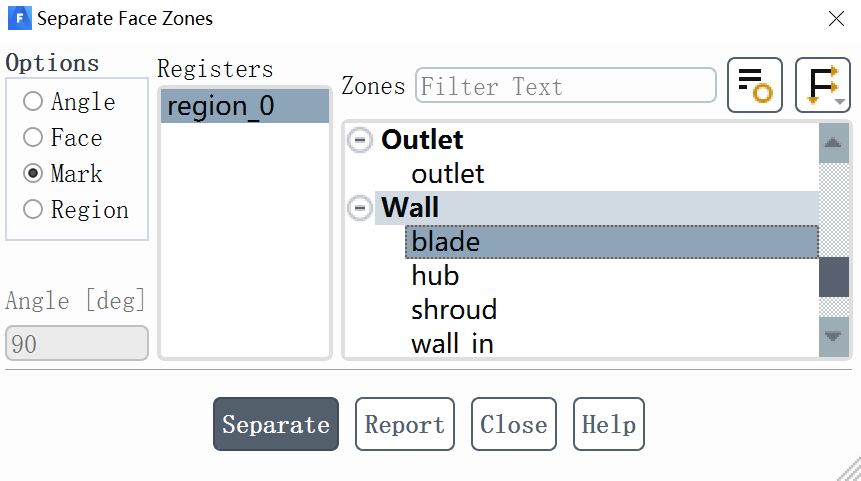Select the outlet zone

tap(448, 174)
